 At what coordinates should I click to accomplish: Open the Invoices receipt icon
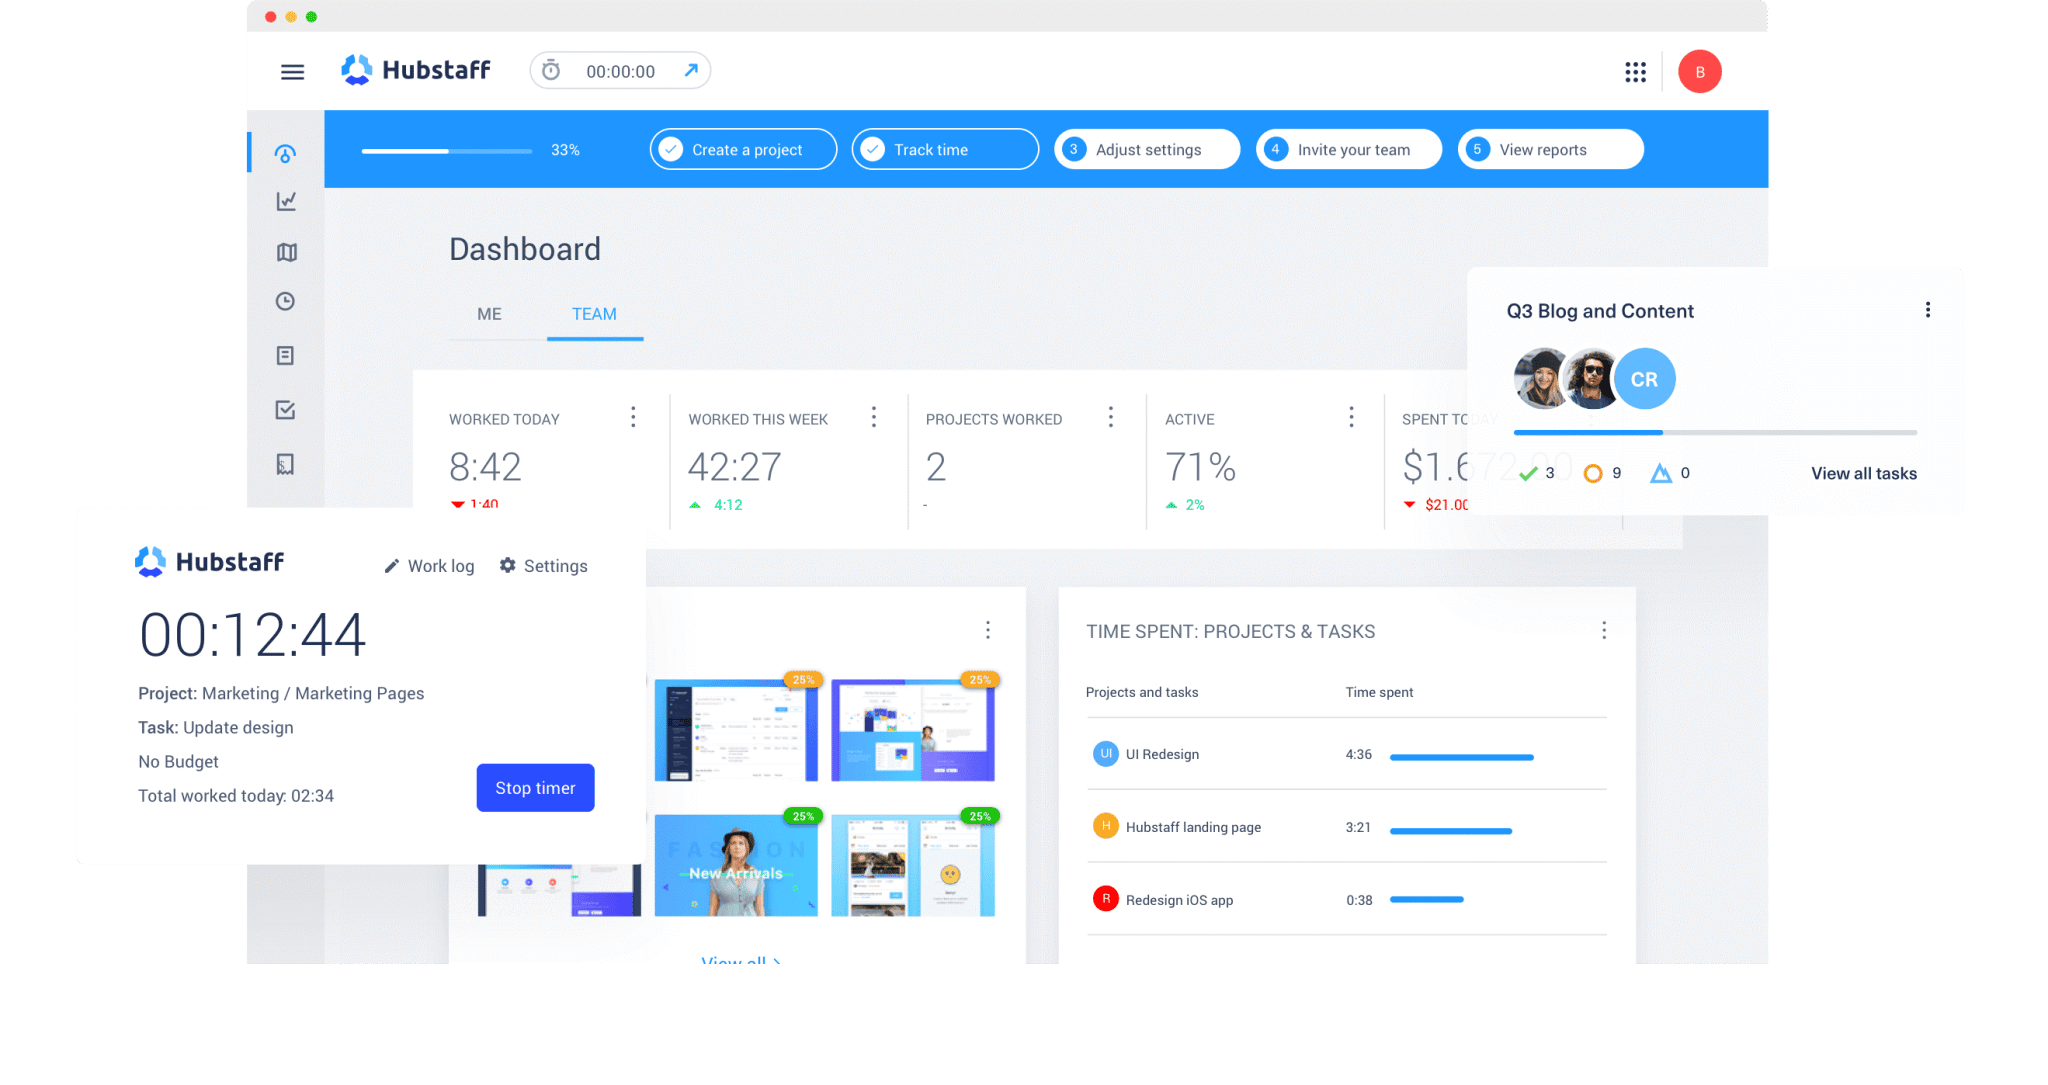[286, 464]
